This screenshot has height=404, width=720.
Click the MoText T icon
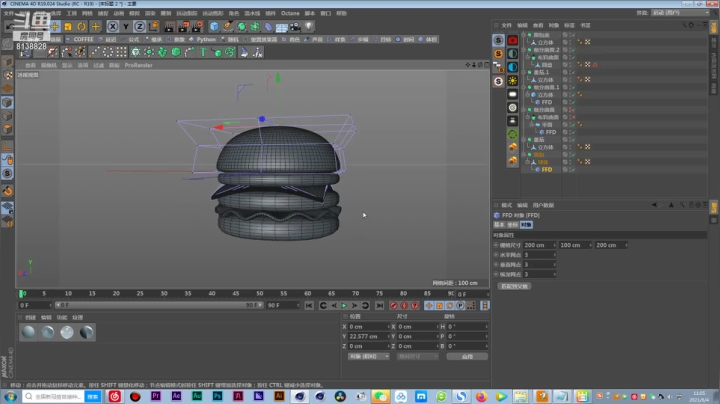pyautogui.click(x=203, y=52)
